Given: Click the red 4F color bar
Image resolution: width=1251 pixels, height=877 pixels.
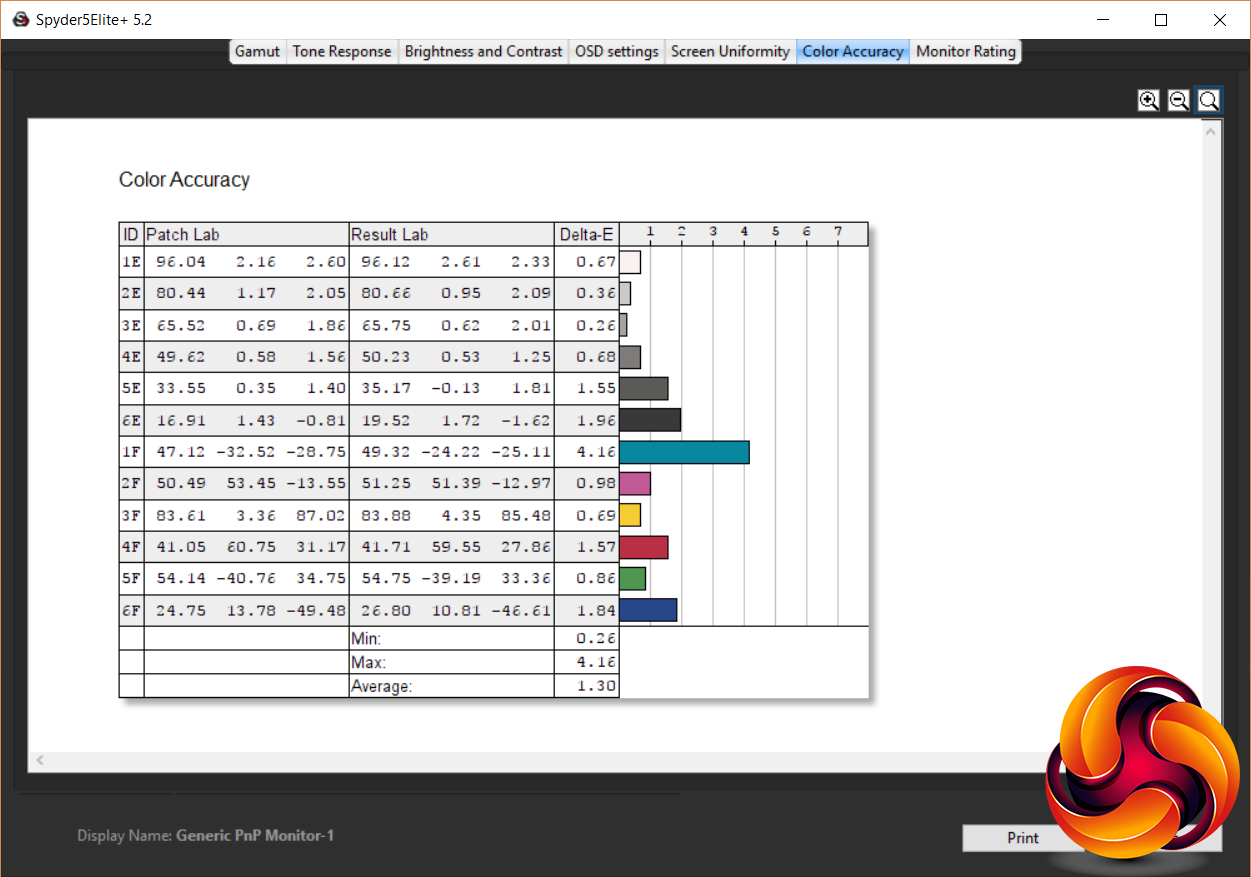Looking at the screenshot, I should point(643,547).
